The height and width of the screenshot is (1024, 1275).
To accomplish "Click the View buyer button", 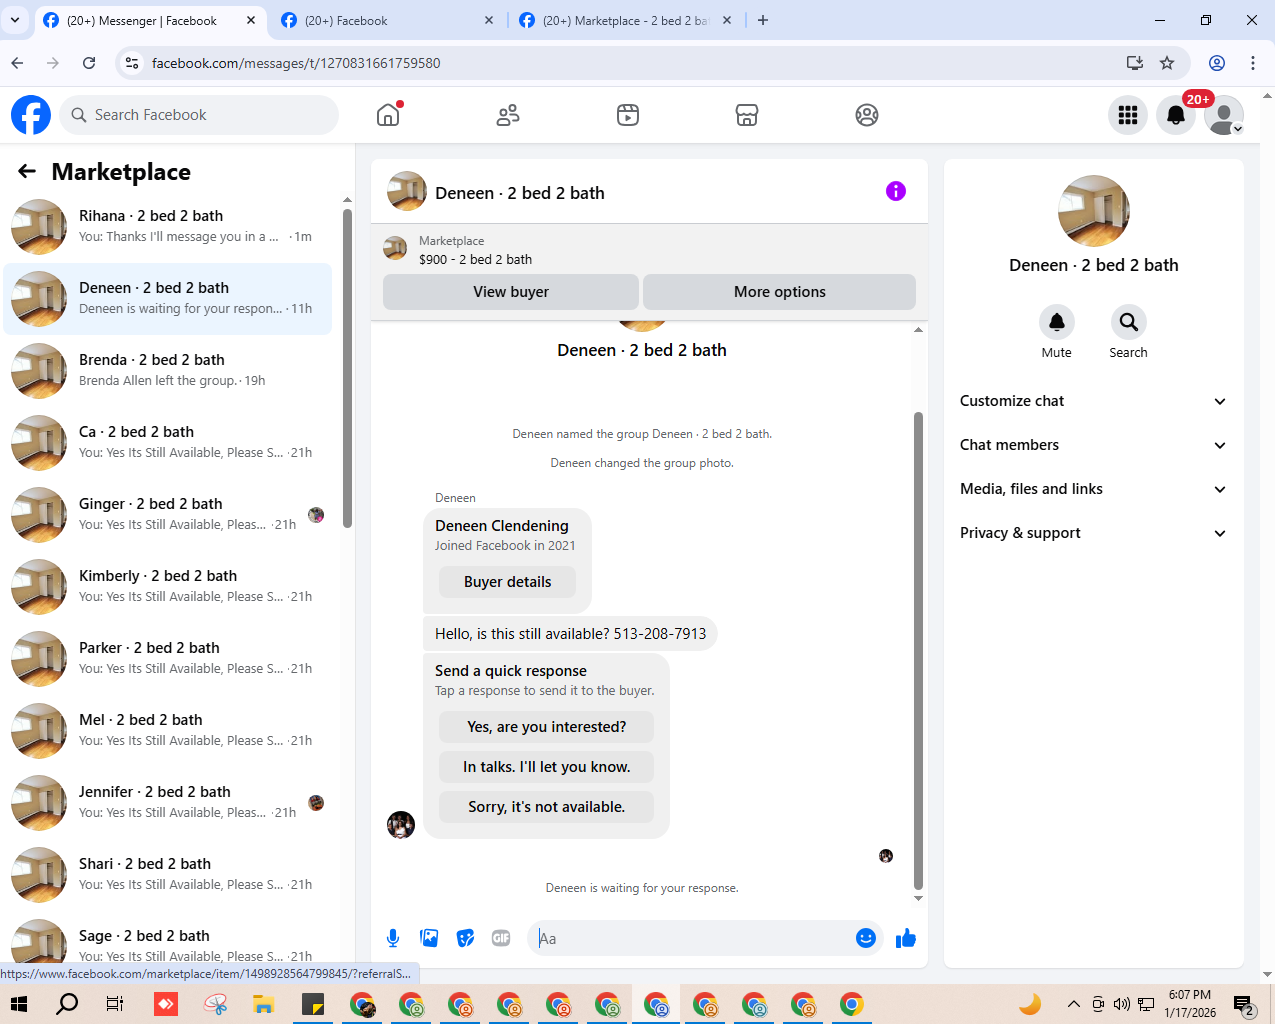I will [511, 292].
